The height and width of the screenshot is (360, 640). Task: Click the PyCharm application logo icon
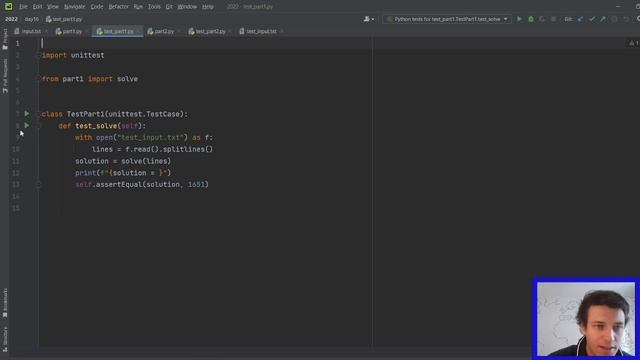tap(8, 7)
